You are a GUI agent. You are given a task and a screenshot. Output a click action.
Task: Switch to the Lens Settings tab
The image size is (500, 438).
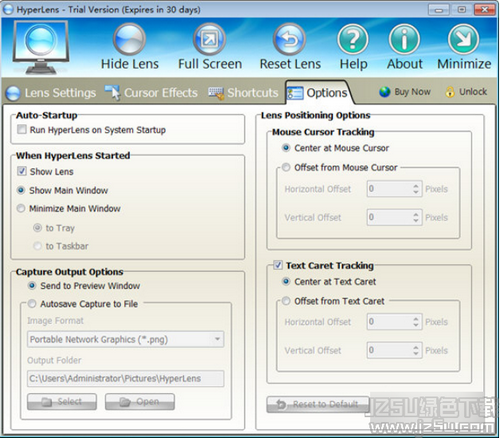[51, 93]
